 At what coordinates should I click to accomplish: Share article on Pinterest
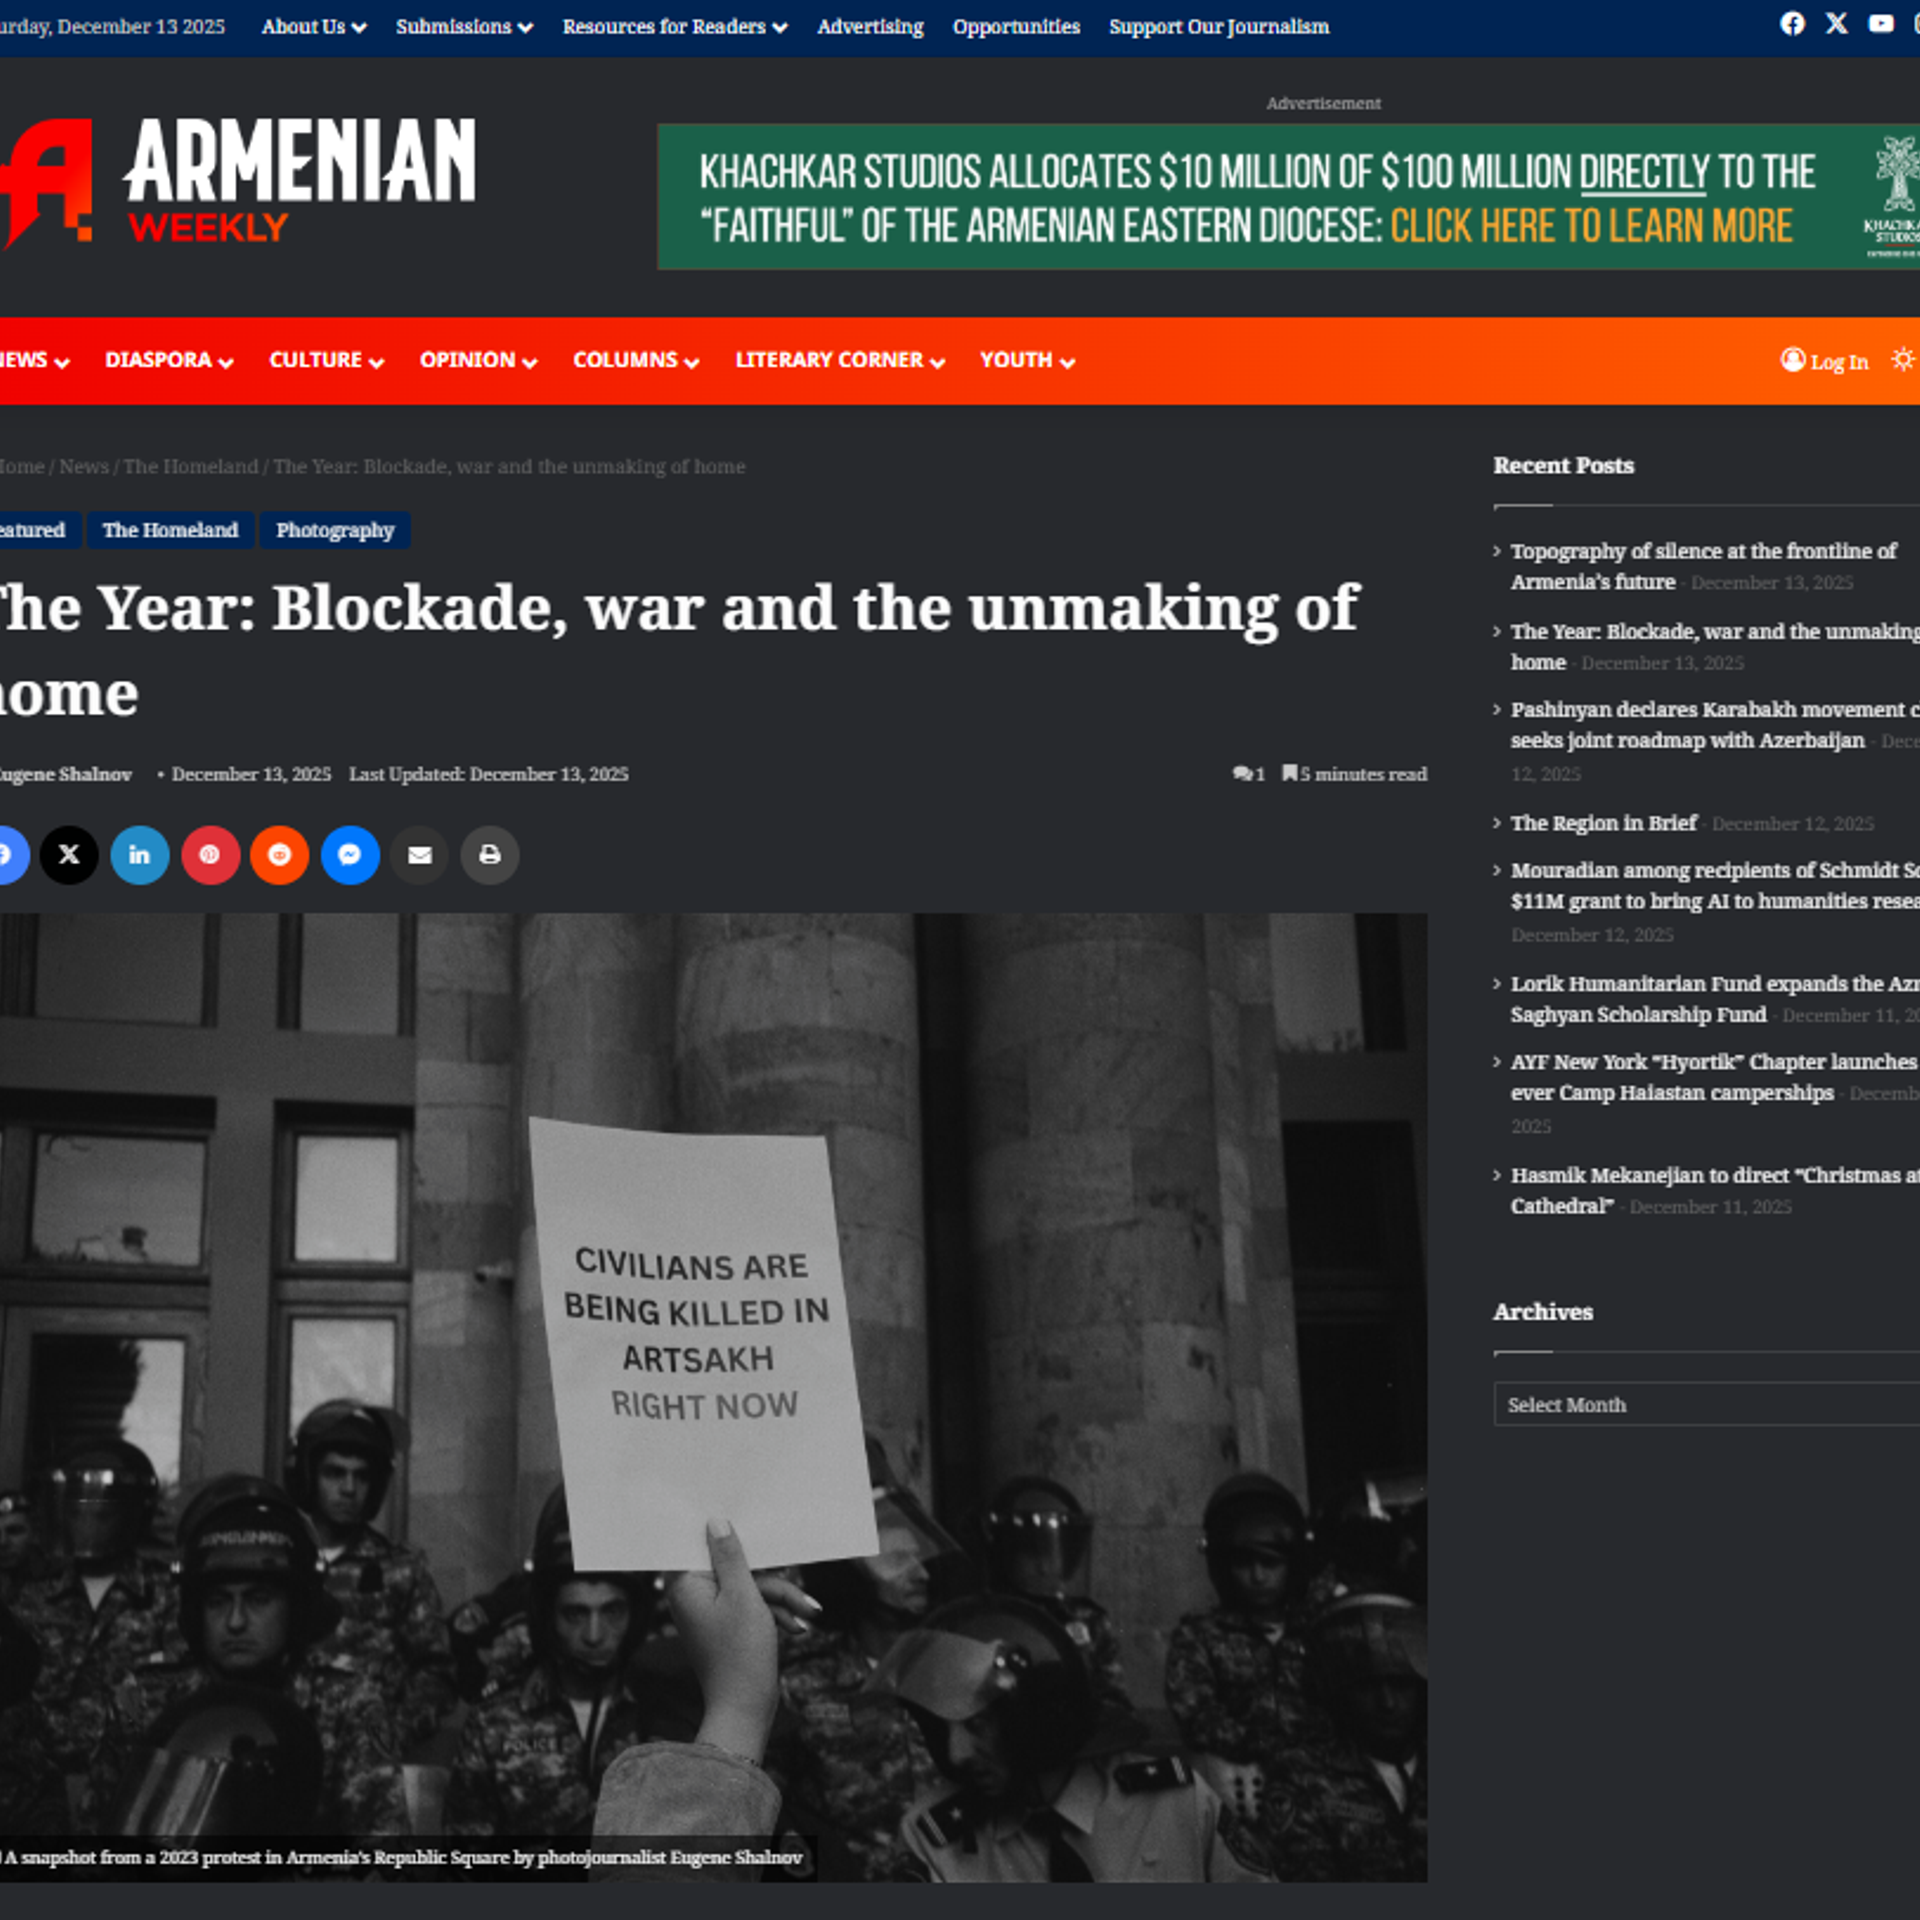pyautogui.click(x=210, y=855)
